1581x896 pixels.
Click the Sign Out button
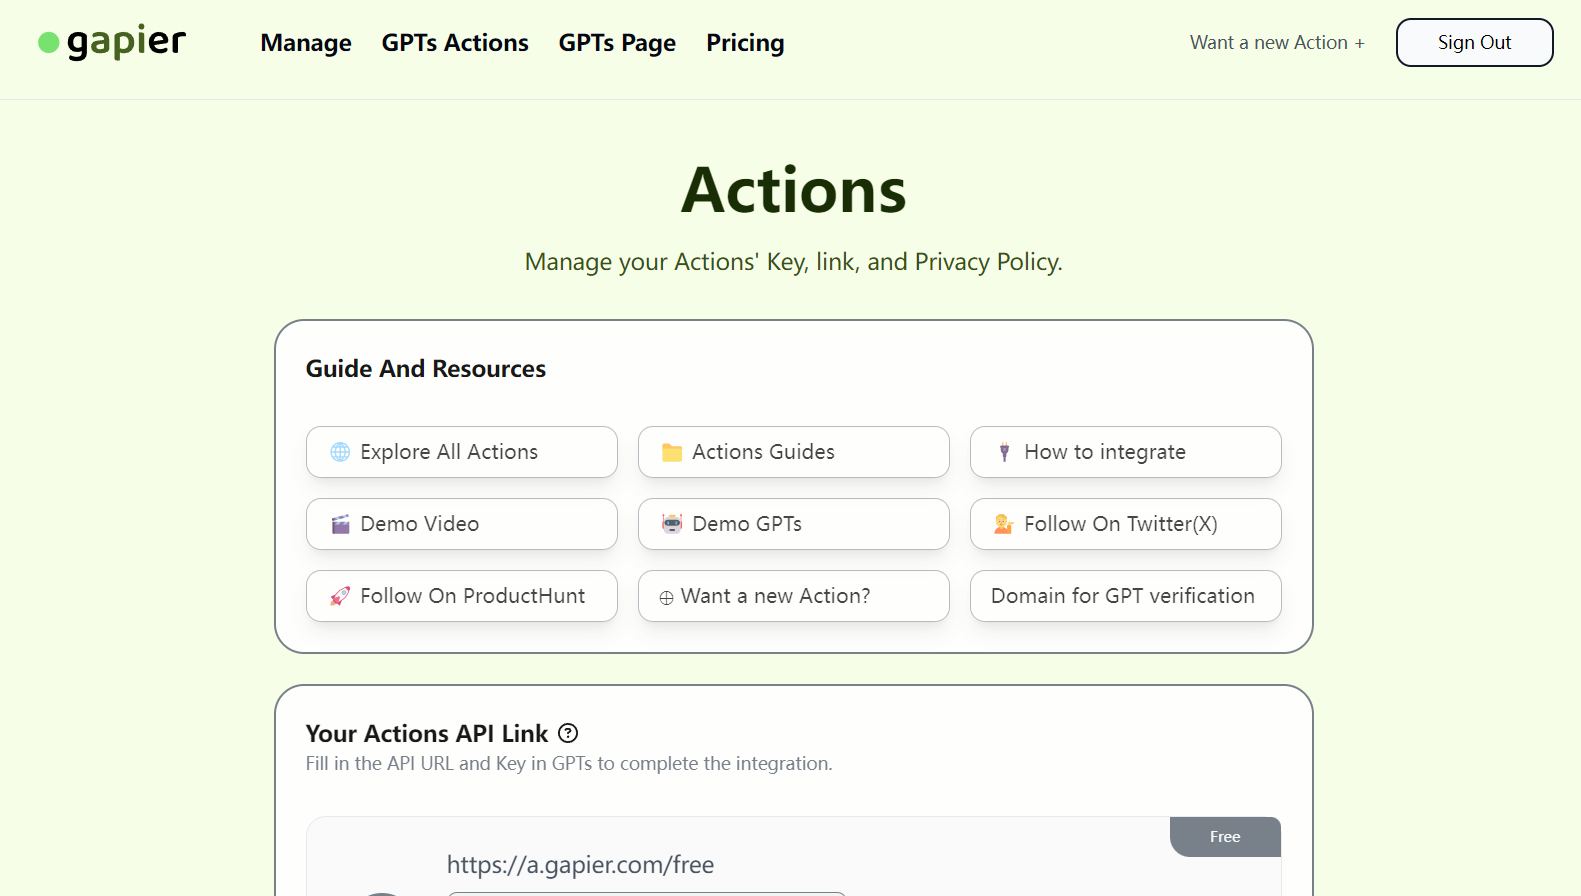click(x=1474, y=43)
